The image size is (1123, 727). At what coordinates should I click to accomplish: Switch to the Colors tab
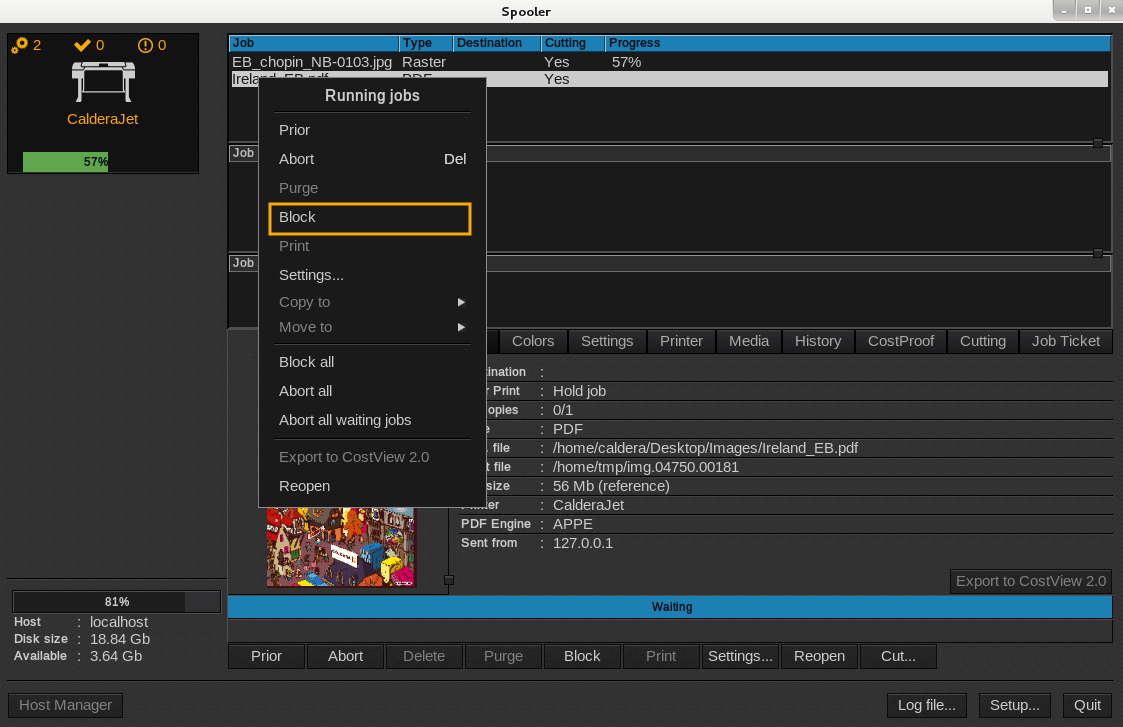(x=533, y=341)
